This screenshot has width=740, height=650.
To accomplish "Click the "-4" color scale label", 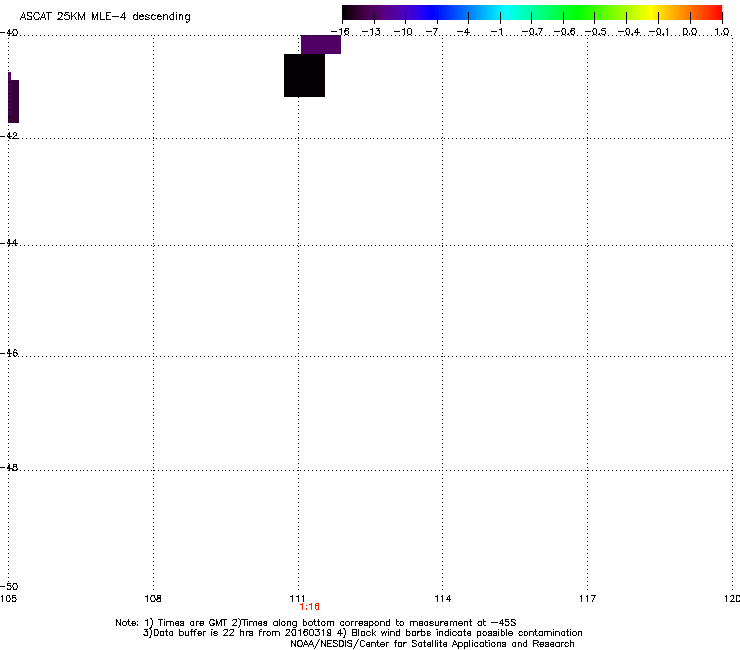I will point(463,32).
